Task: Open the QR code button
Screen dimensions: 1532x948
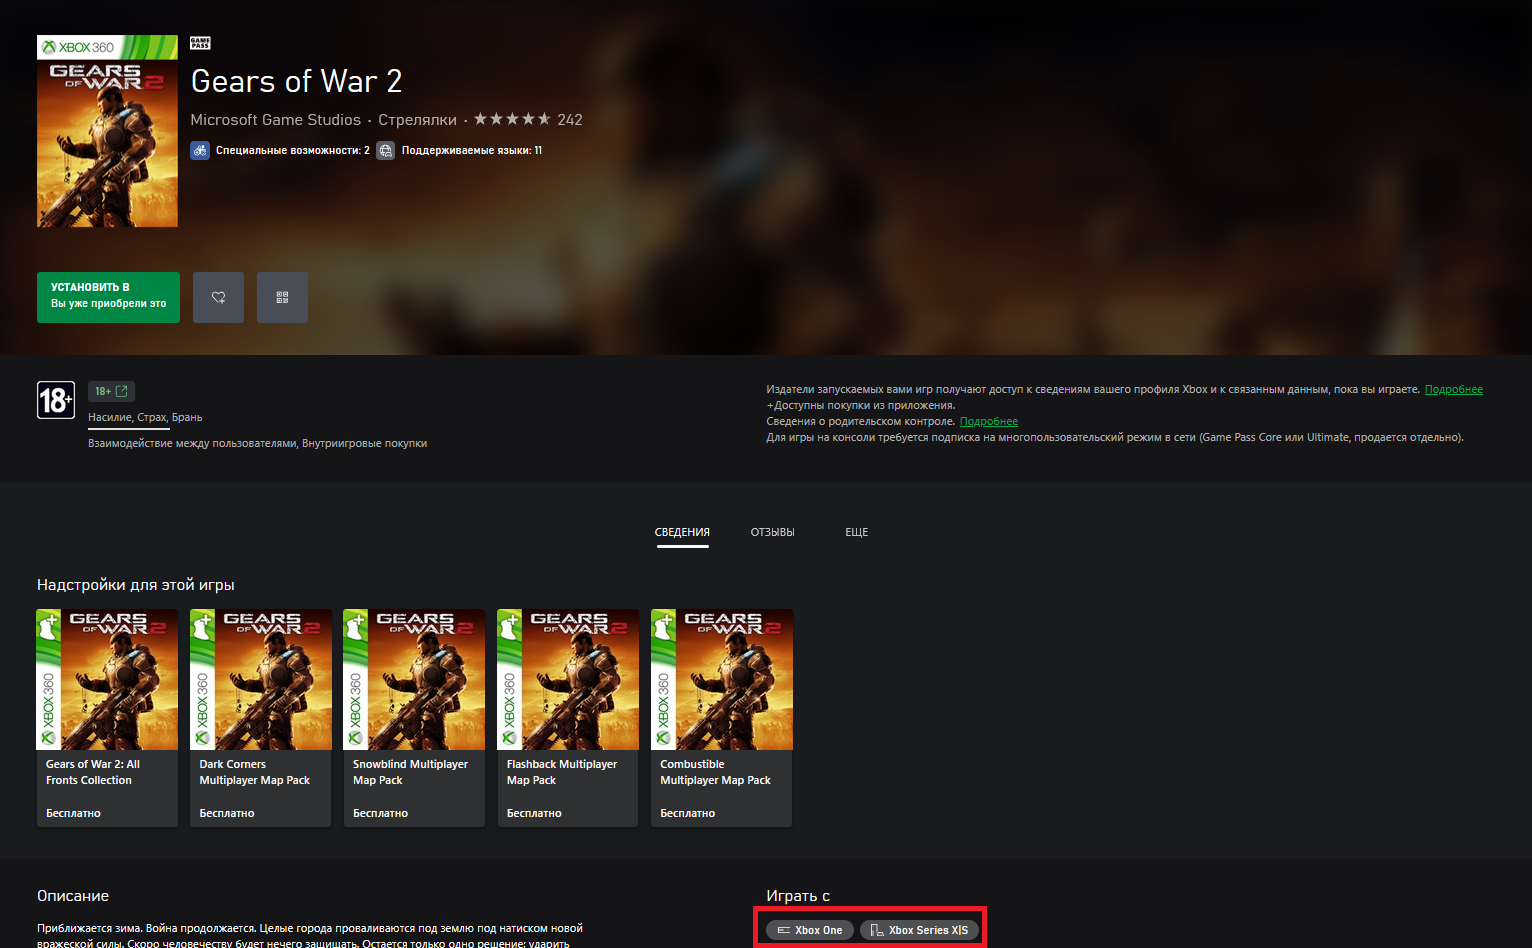Action: 282,297
